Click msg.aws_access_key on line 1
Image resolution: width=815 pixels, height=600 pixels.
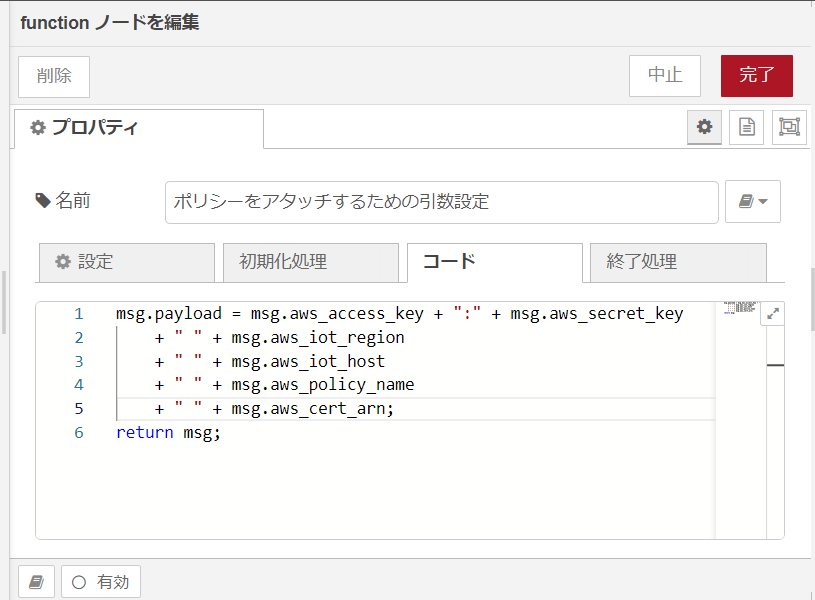337,314
